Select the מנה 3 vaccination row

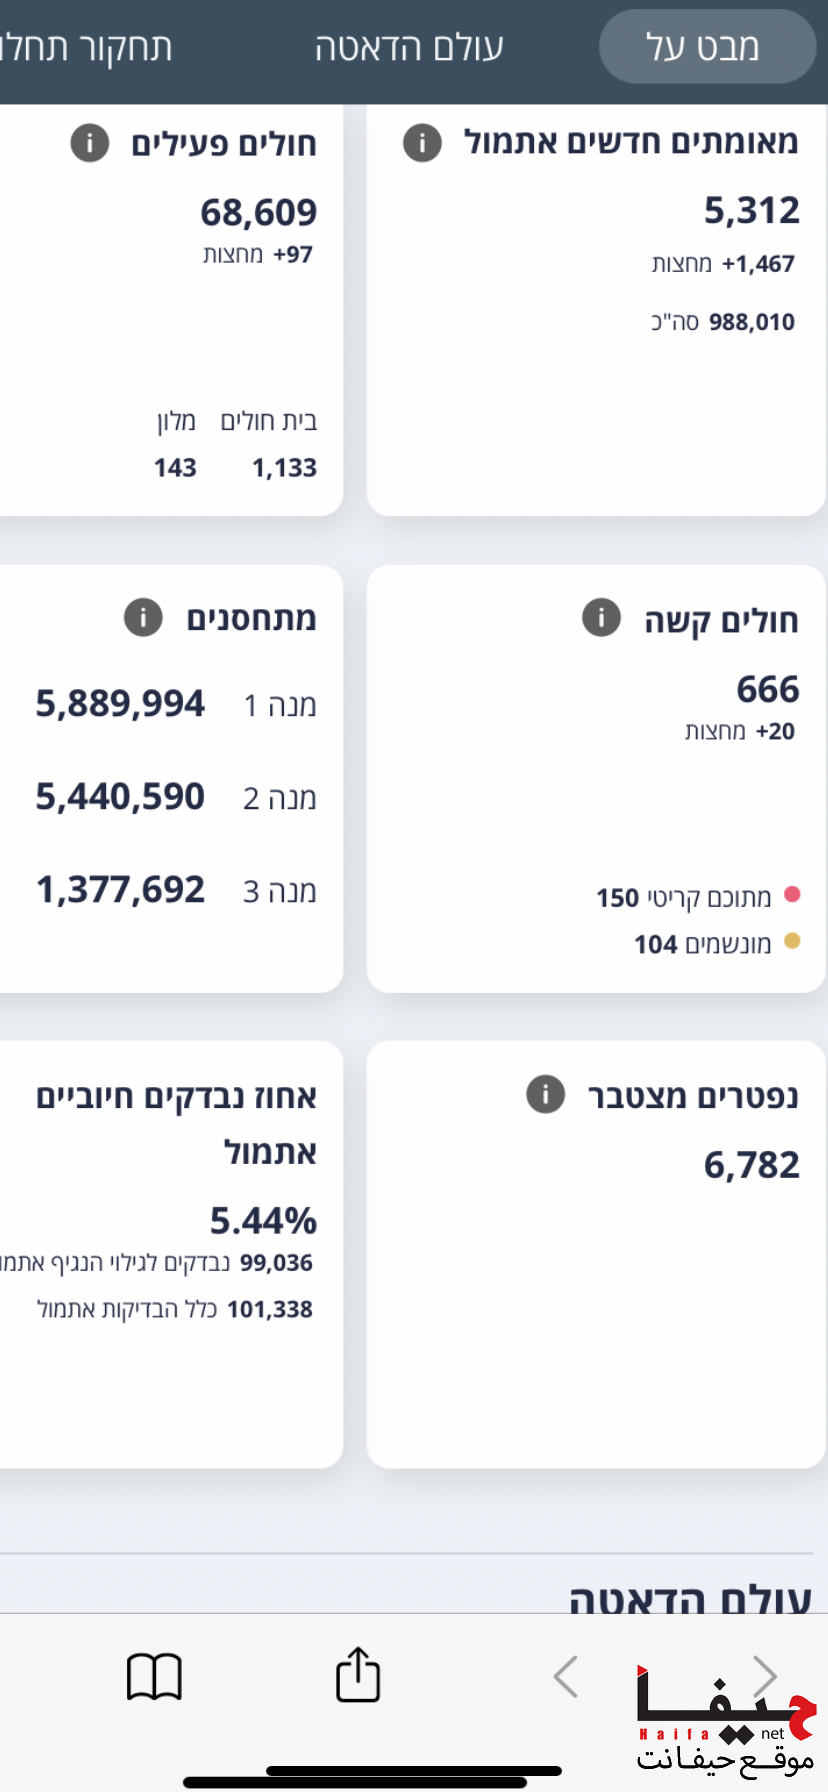(176, 890)
